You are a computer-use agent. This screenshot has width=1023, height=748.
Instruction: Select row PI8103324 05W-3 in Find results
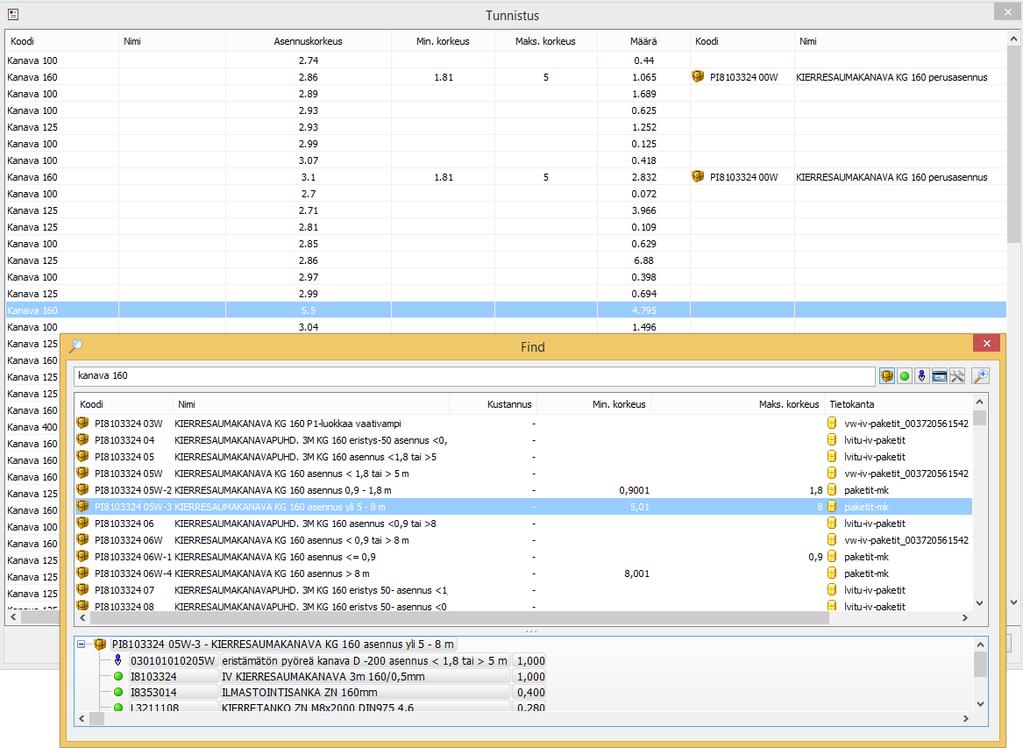click(523, 506)
